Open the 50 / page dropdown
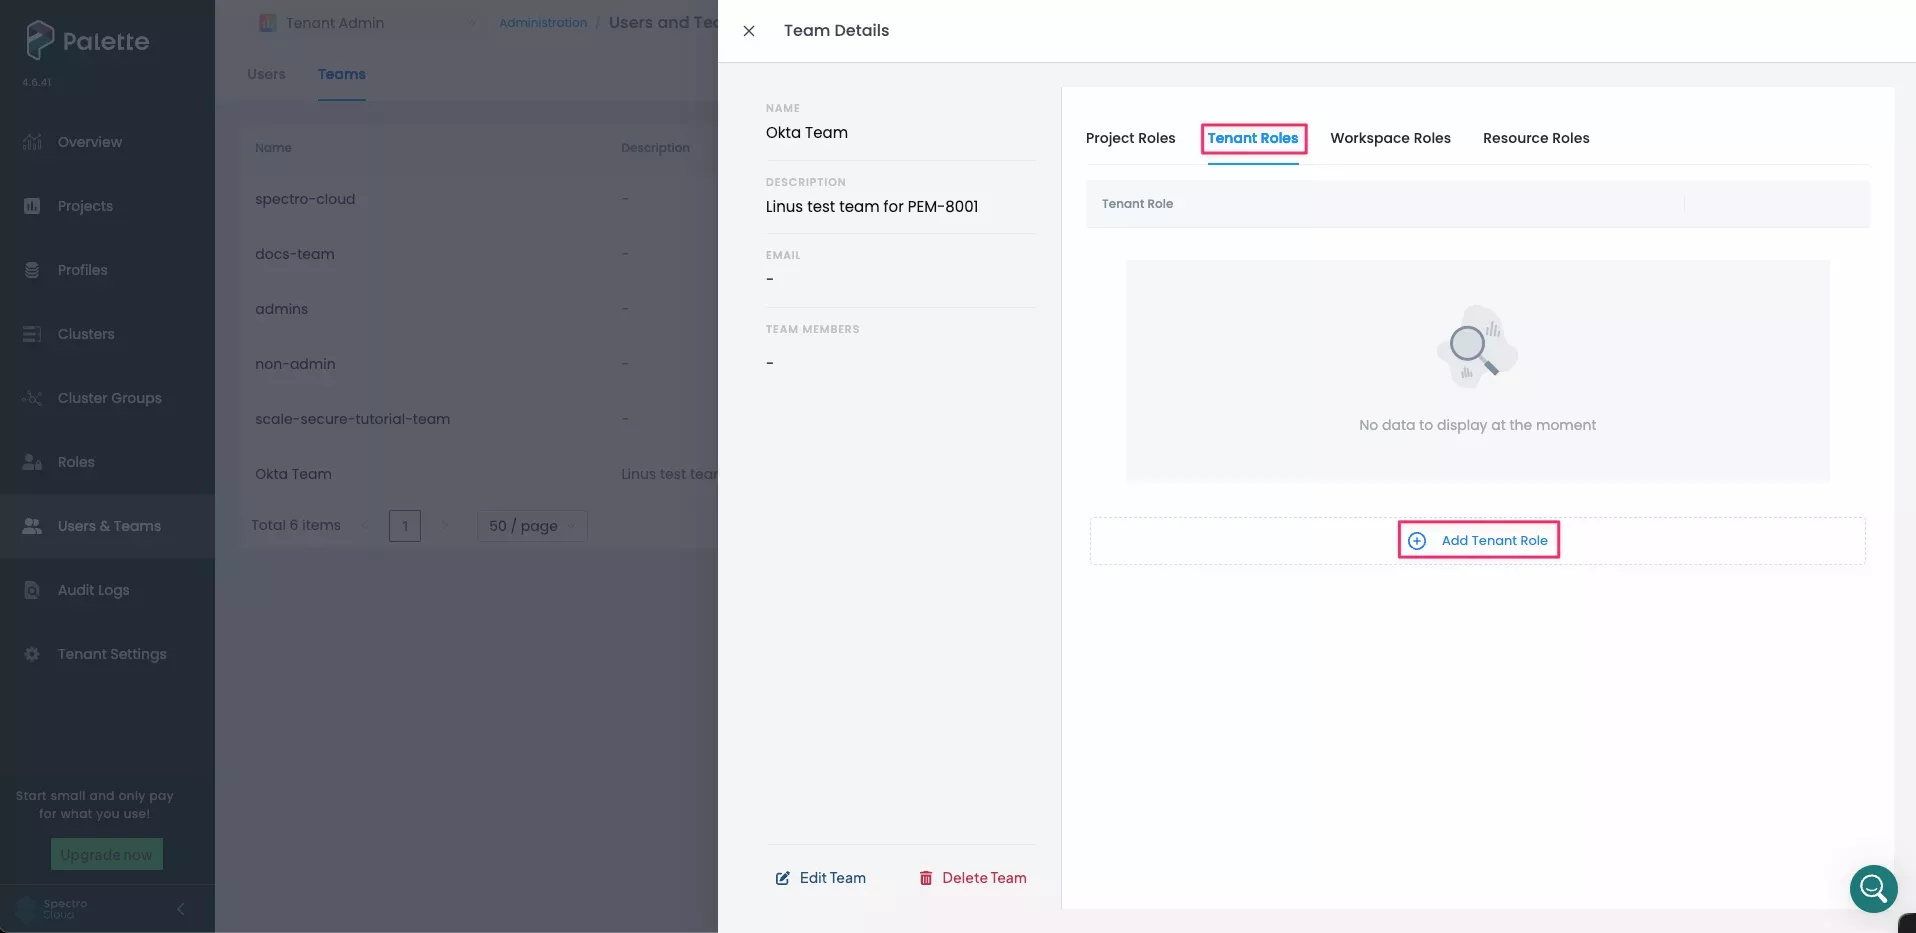Screen dimensions: 1916x933 pyautogui.click(x=532, y=526)
